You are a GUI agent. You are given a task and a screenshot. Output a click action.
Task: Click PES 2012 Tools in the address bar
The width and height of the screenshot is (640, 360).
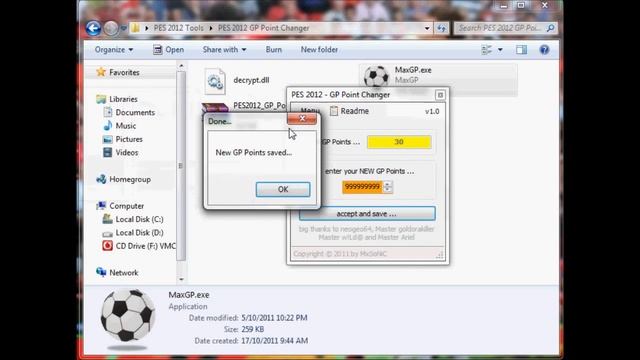click(178, 28)
